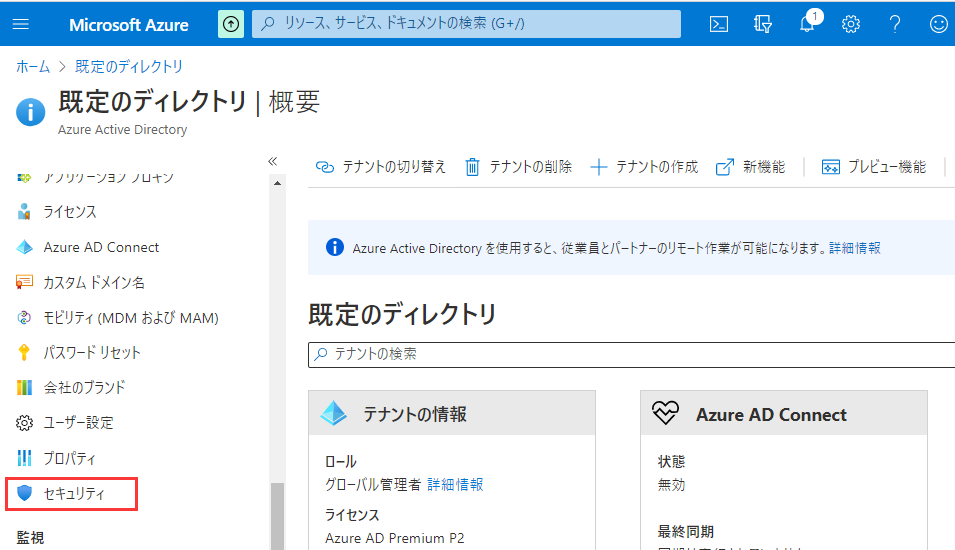The height and width of the screenshot is (550, 955).
Task: Click テナントの削除 toolbar button
Action: click(x=519, y=167)
